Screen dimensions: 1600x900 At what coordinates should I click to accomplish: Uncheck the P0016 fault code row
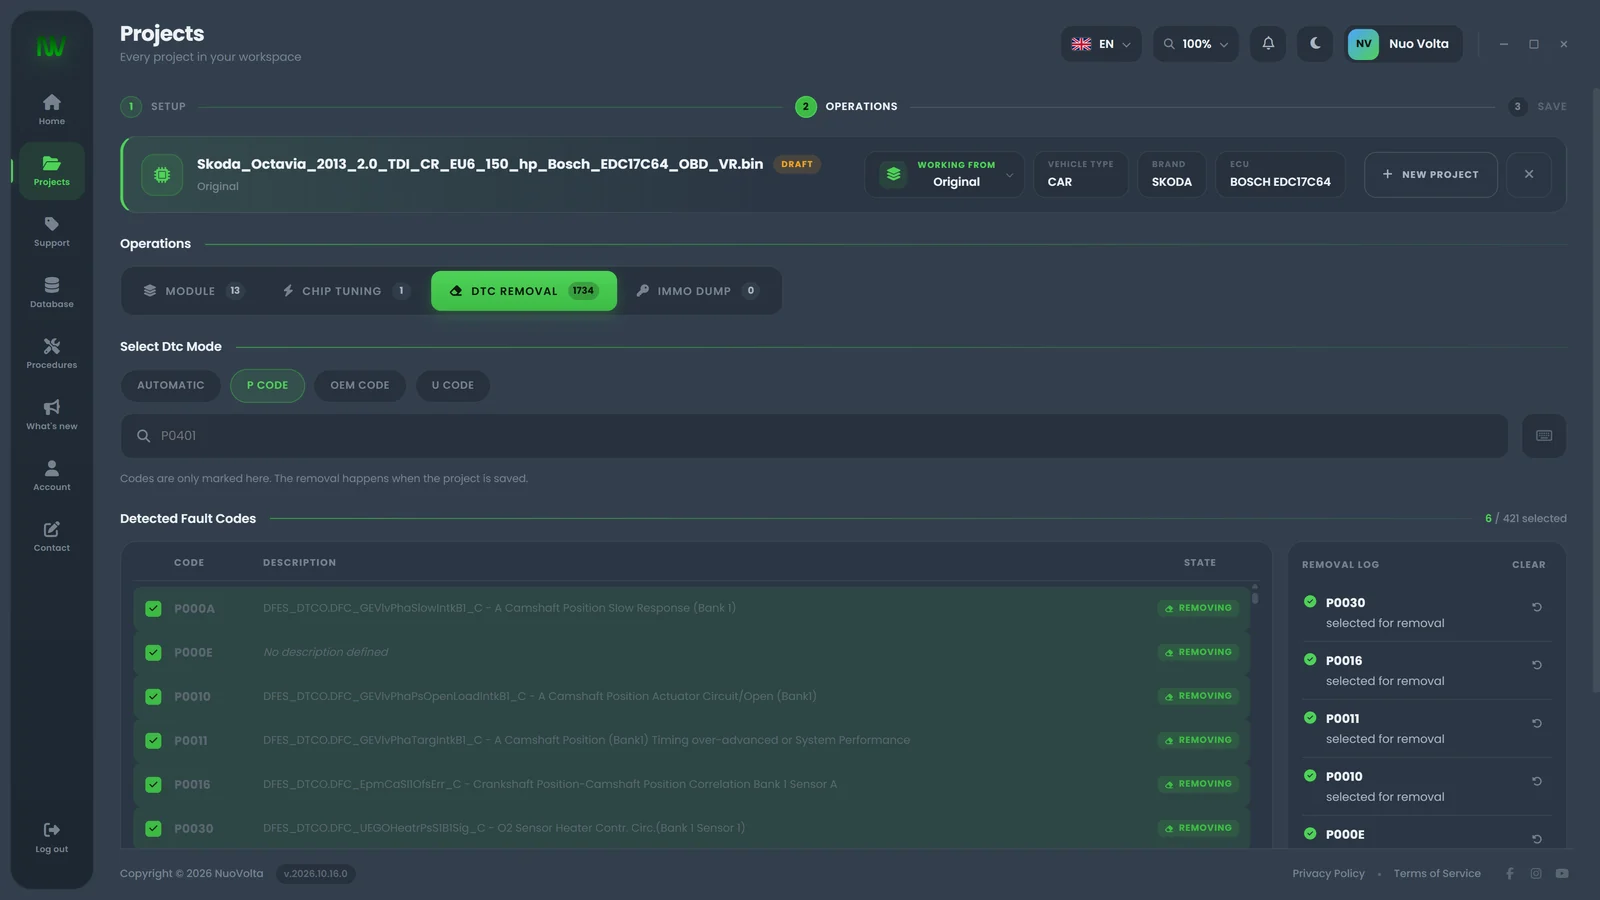(x=153, y=784)
